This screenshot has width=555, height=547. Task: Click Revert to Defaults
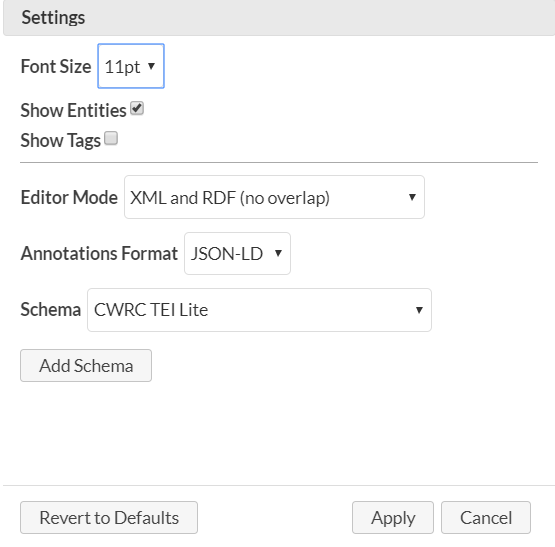coord(109,517)
